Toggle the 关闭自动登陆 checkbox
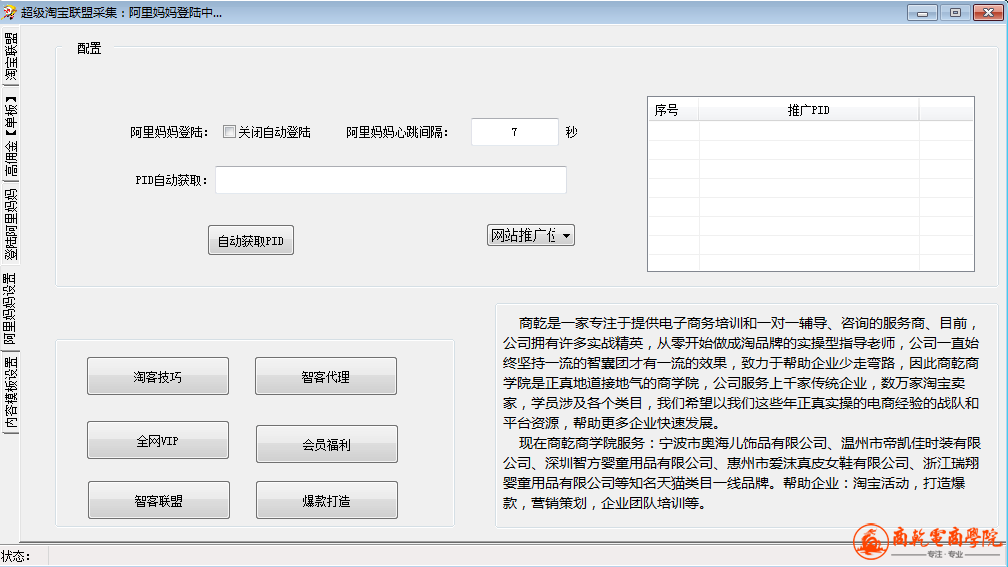The image size is (1008, 567). pyautogui.click(x=230, y=132)
